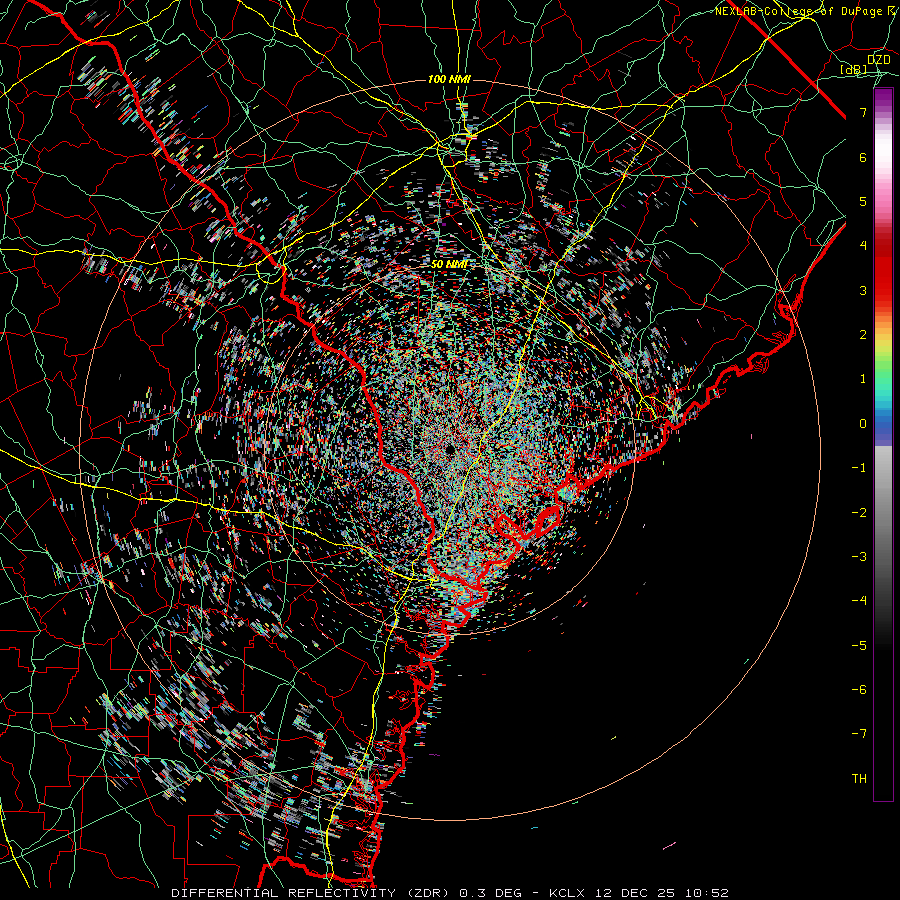Click the '5' value on the color scale
This screenshot has height=900, width=900.
[x=863, y=201]
